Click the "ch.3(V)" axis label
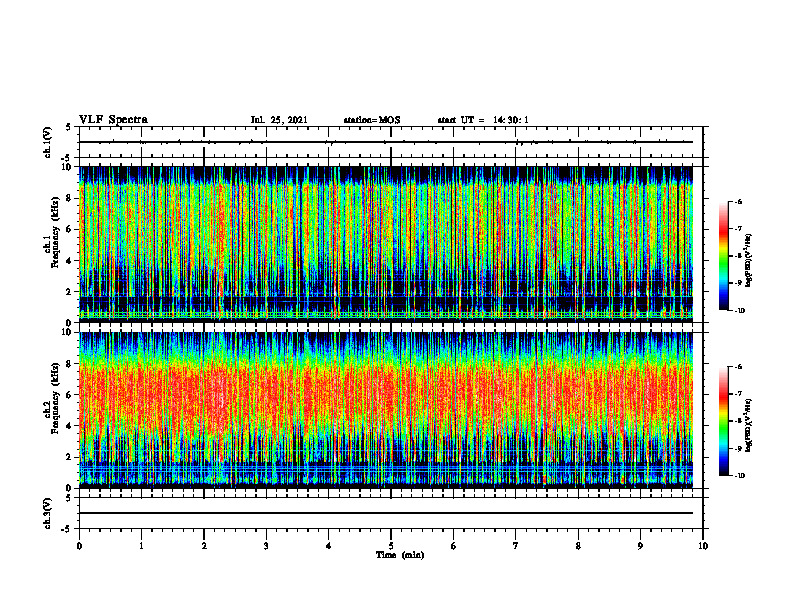This screenshot has width=792, height=612. pyautogui.click(x=48, y=513)
